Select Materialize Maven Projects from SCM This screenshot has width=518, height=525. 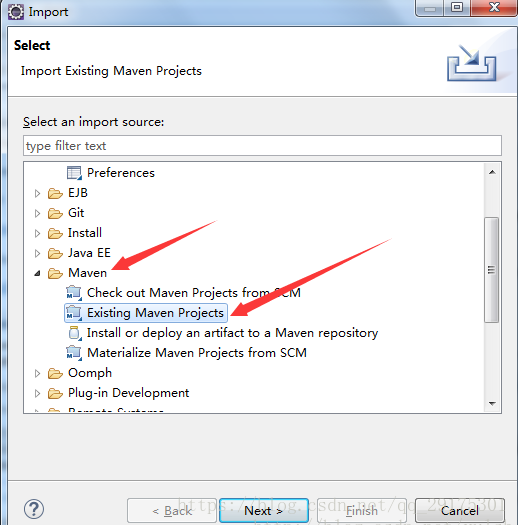pos(197,353)
